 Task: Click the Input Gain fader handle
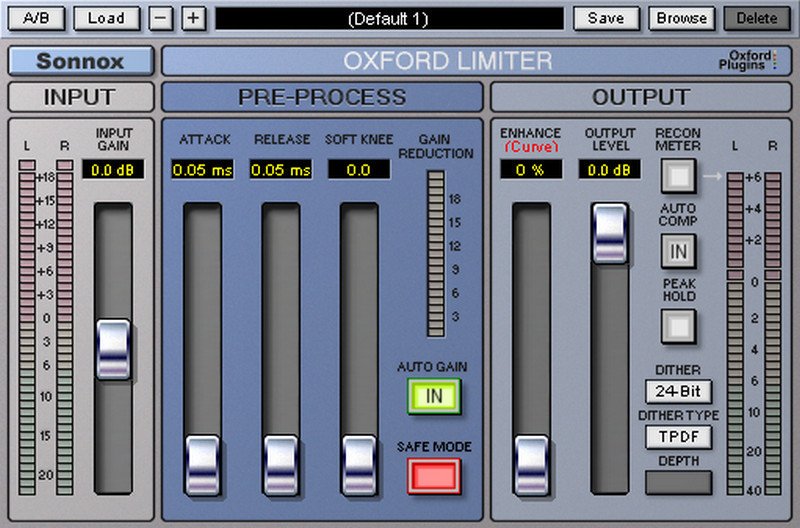[x=114, y=349]
